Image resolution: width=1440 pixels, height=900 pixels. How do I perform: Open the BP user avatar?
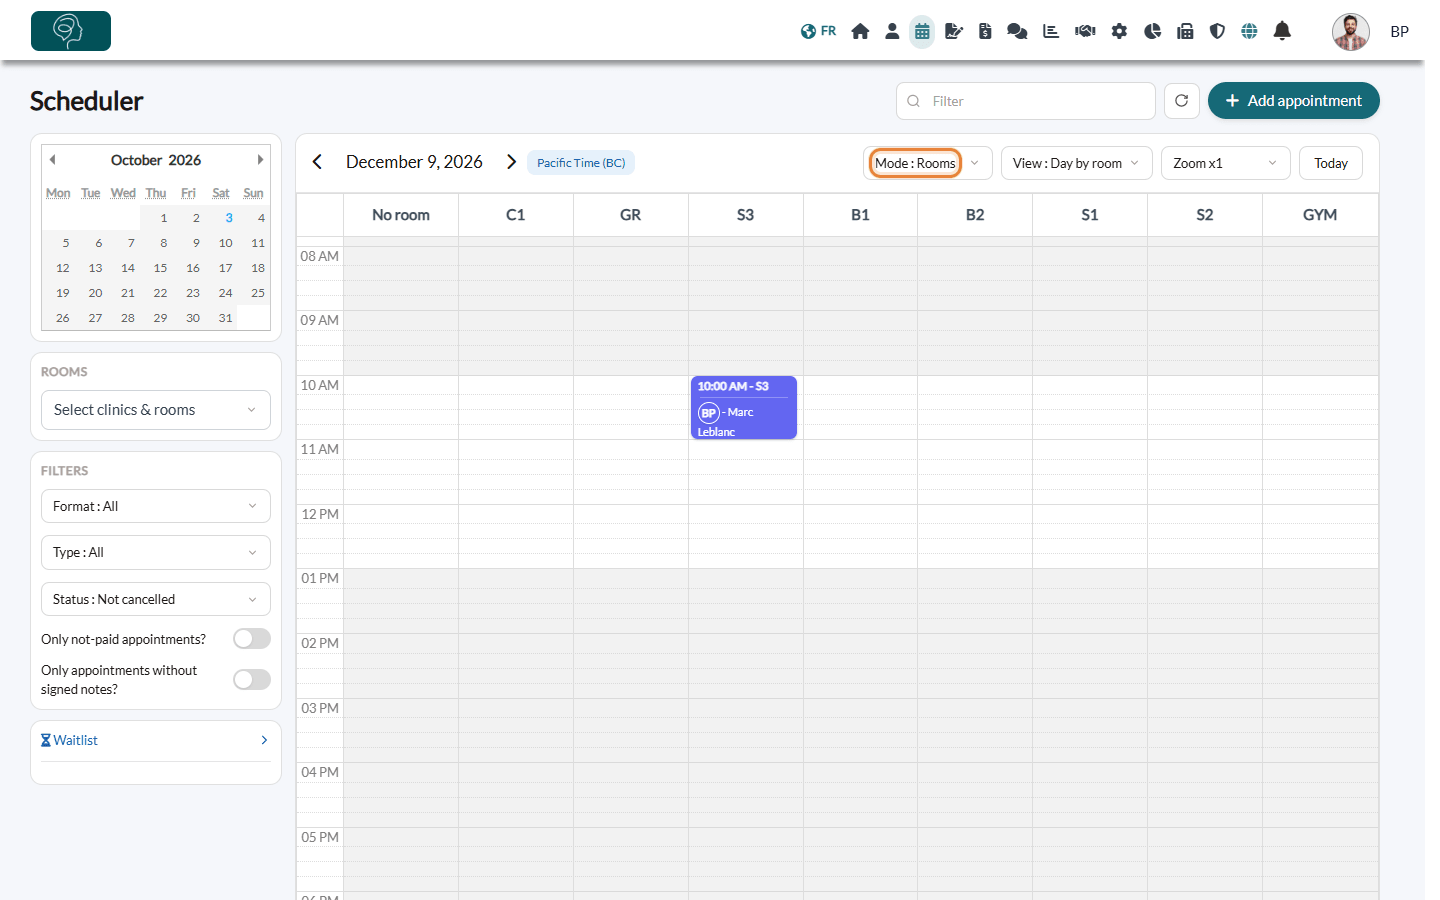point(1351,32)
